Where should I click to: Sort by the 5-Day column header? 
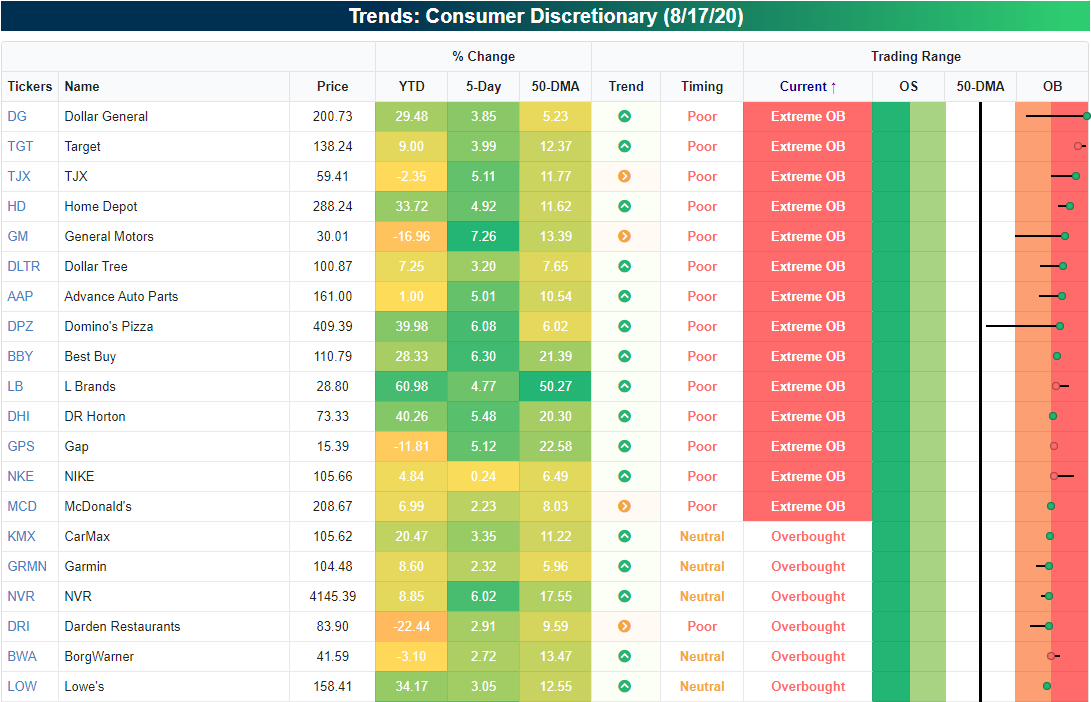click(483, 86)
